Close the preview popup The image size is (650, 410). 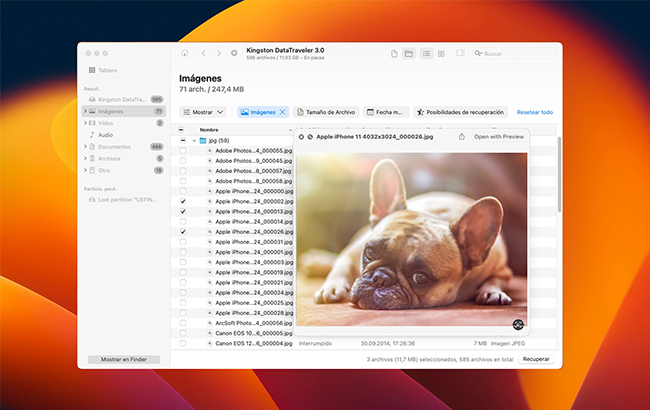301,137
